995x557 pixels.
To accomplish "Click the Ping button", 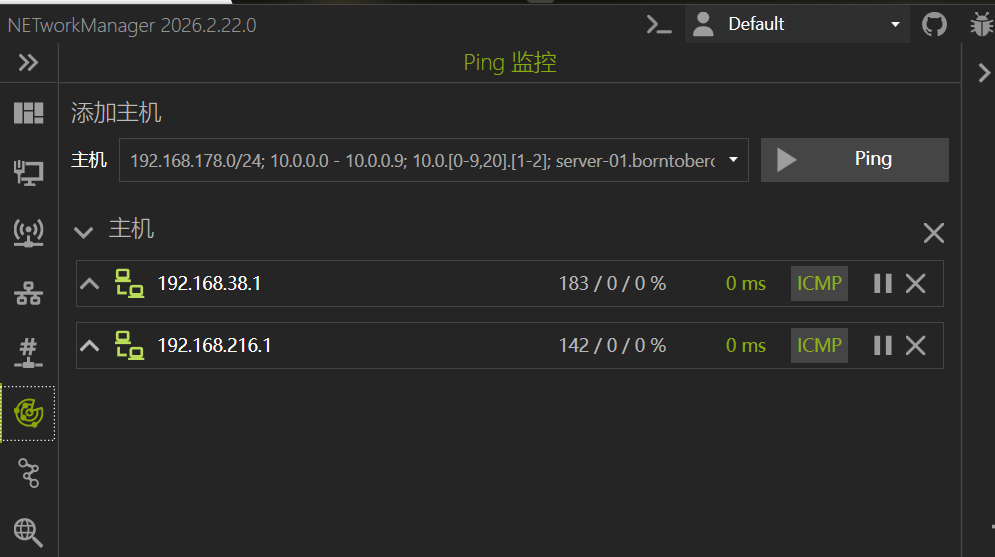I will coord(854,160).
